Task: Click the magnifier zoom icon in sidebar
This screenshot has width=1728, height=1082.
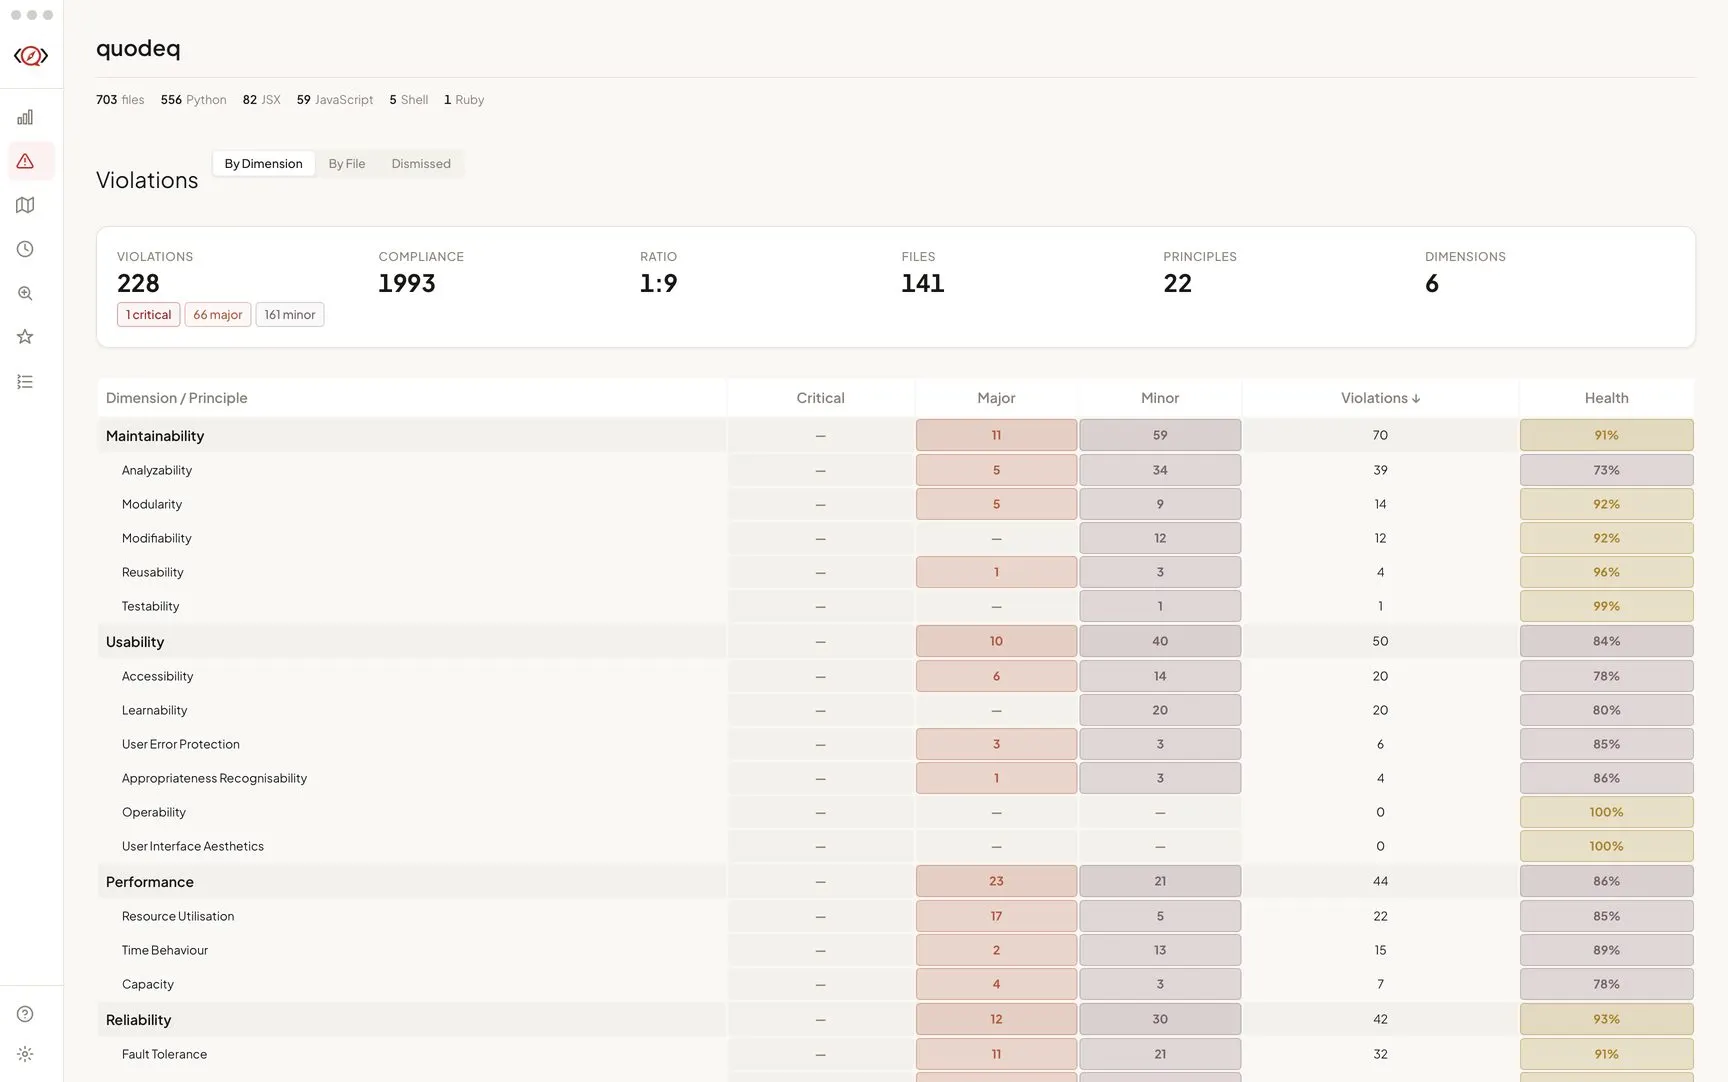Action: 25,293
